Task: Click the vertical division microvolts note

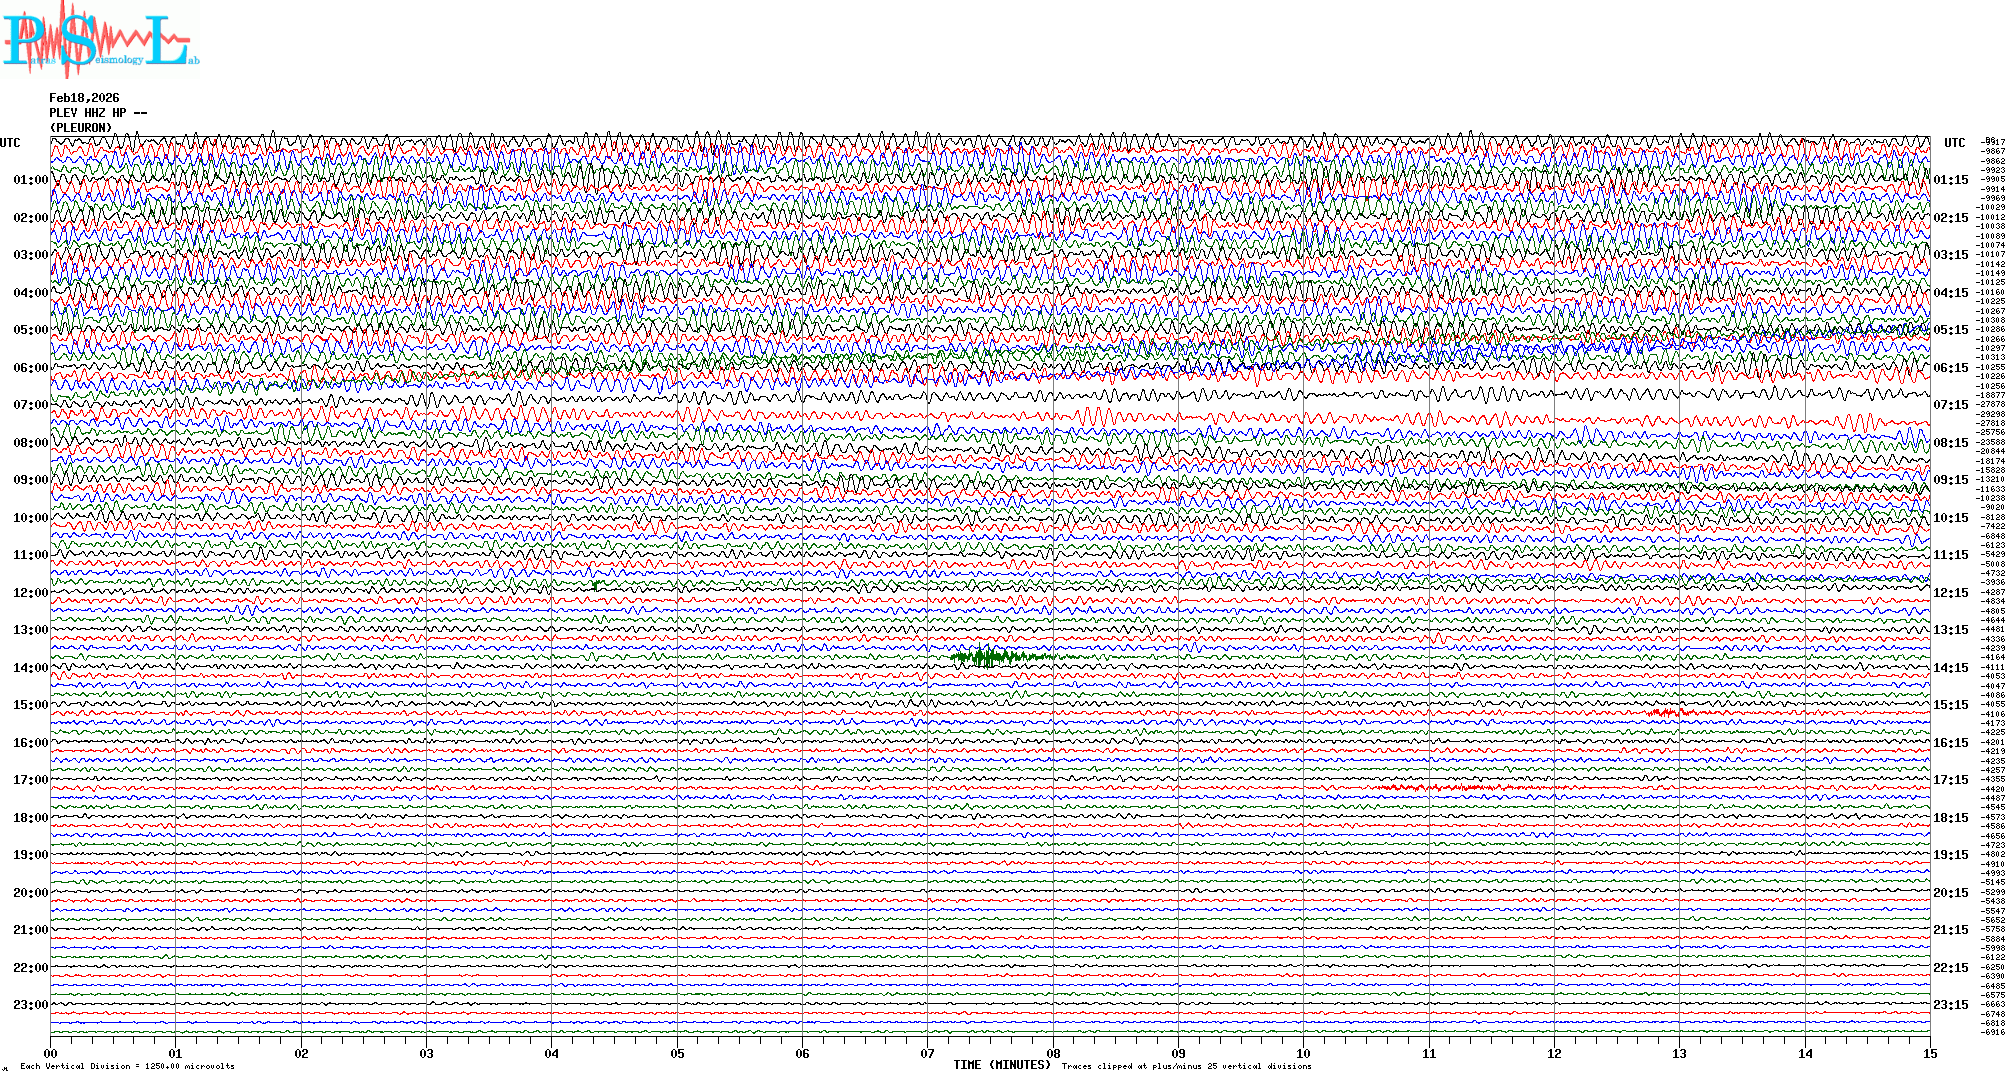Action: 127,1067
